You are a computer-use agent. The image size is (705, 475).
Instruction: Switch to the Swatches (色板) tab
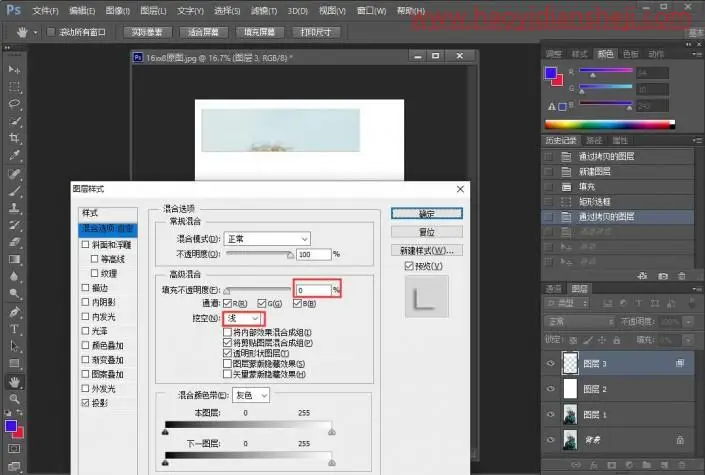pyautogui.click(x=631, y=54)
